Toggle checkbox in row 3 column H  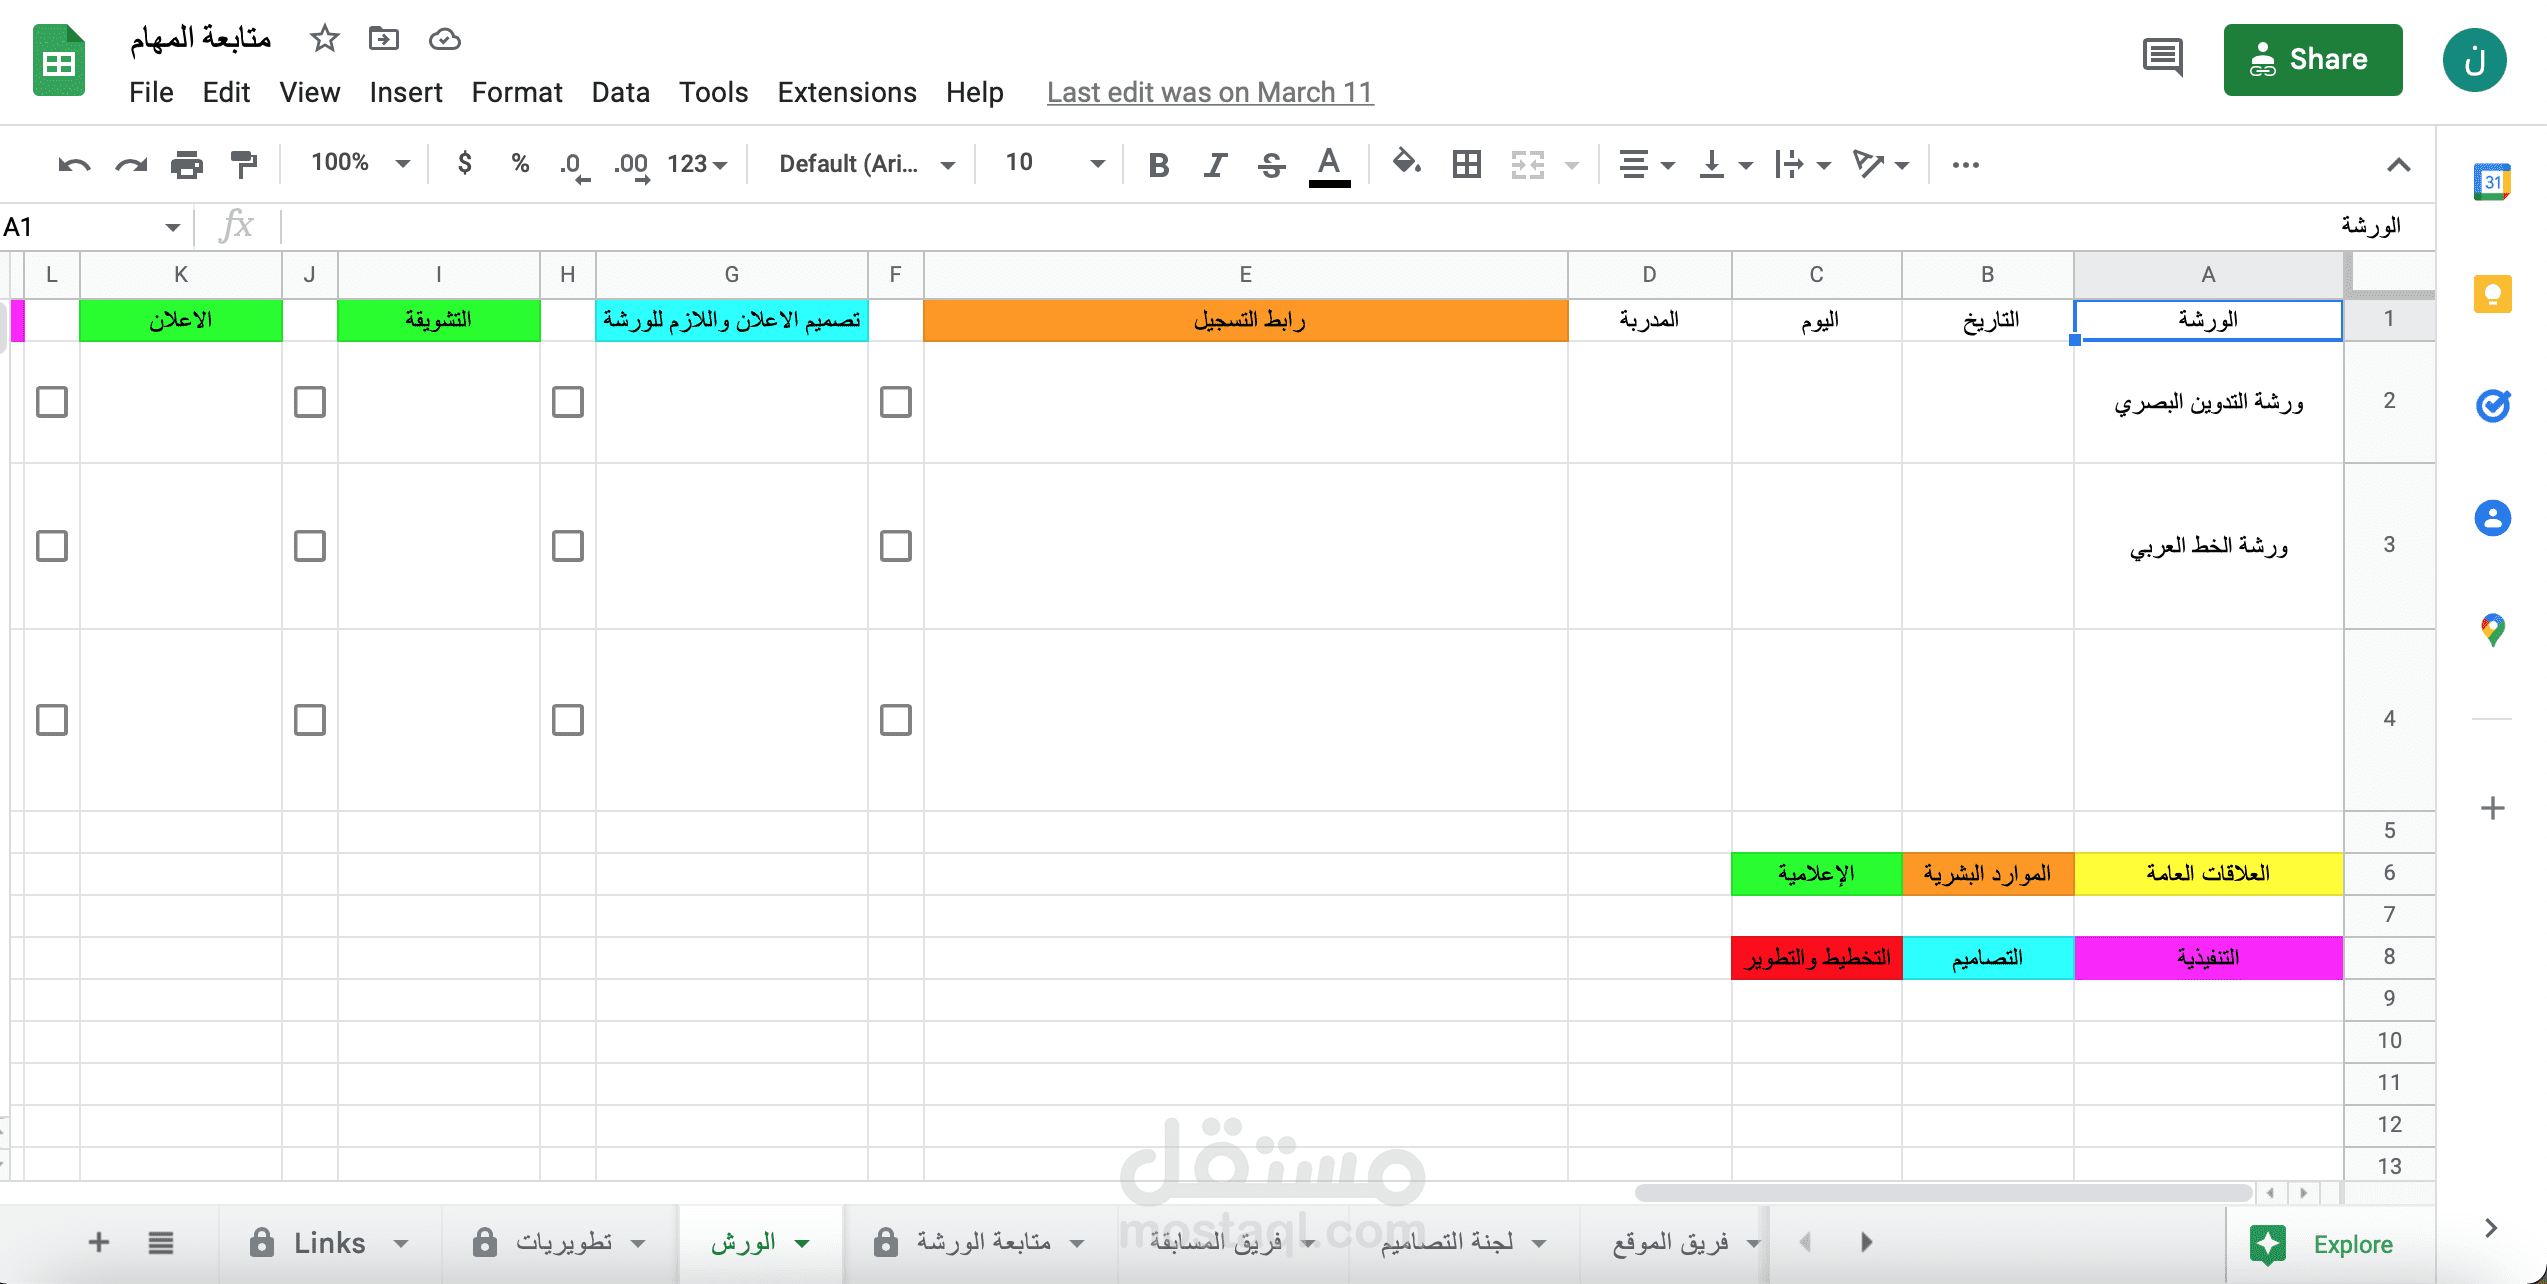[x=568, y=545]
